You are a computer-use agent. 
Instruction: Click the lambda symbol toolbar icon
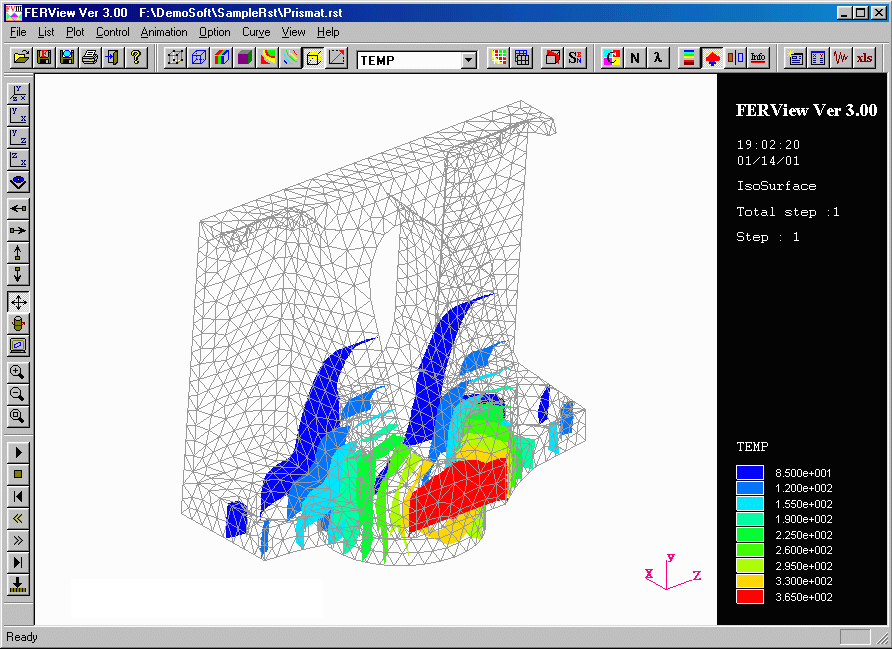pos(657,58)
